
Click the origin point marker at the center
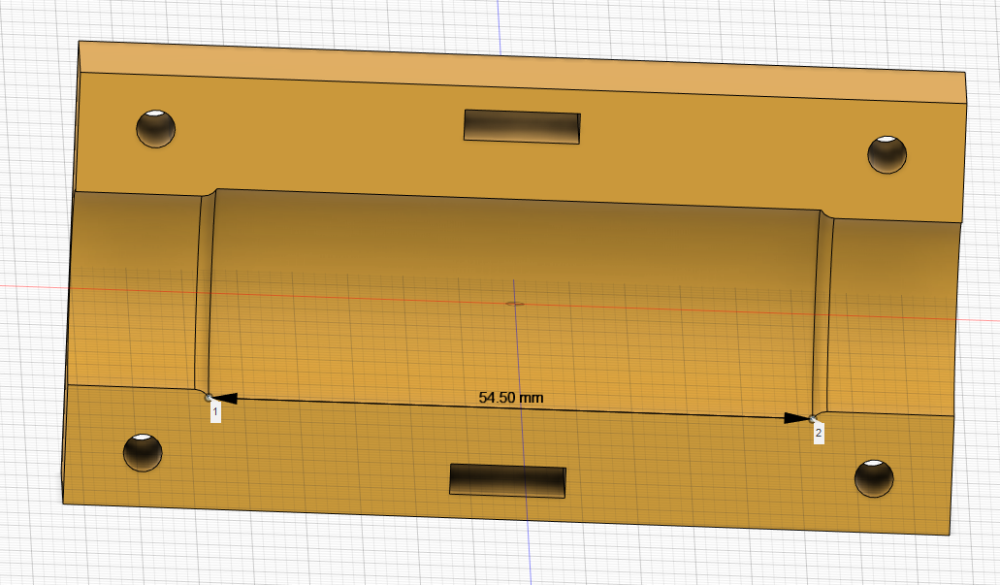click(515, 304)
